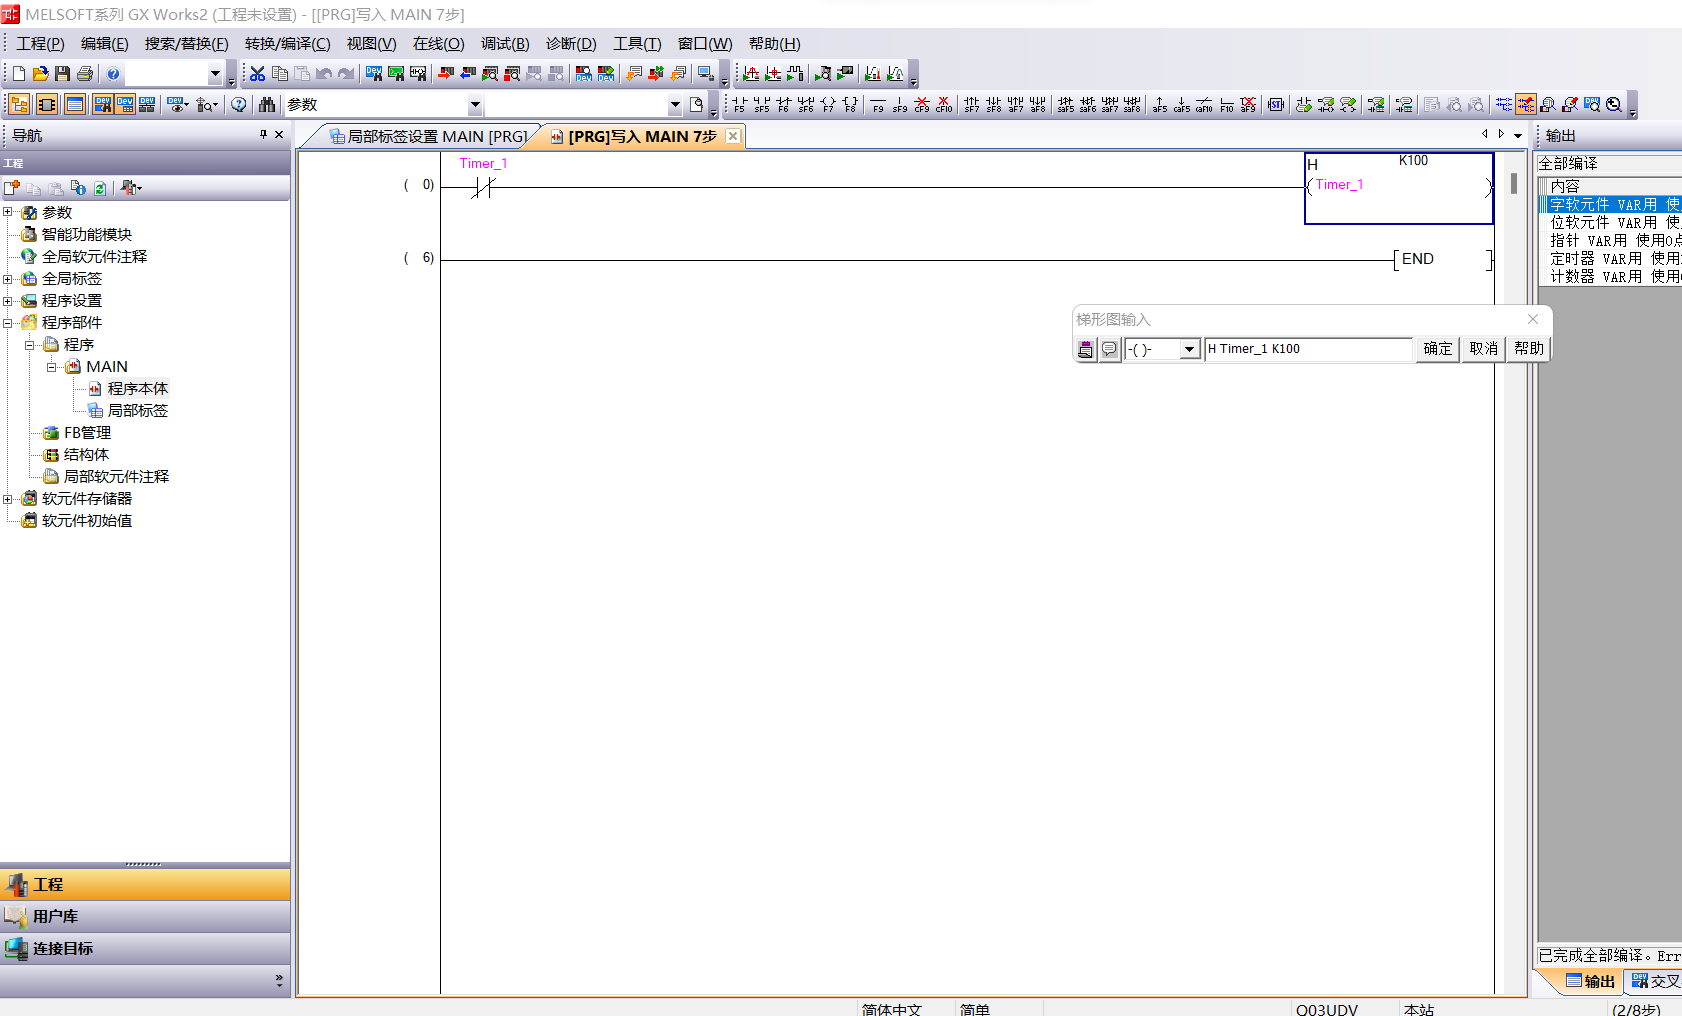This screenshot has height=1016, width=1682.
Task: Select 局部标签 in the project tree
Action: (x=137, y=411)
